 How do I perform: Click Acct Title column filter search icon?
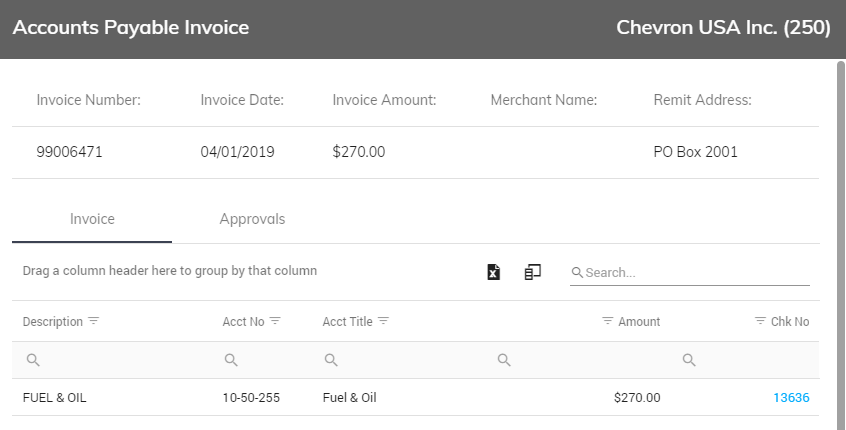point(331,360)
